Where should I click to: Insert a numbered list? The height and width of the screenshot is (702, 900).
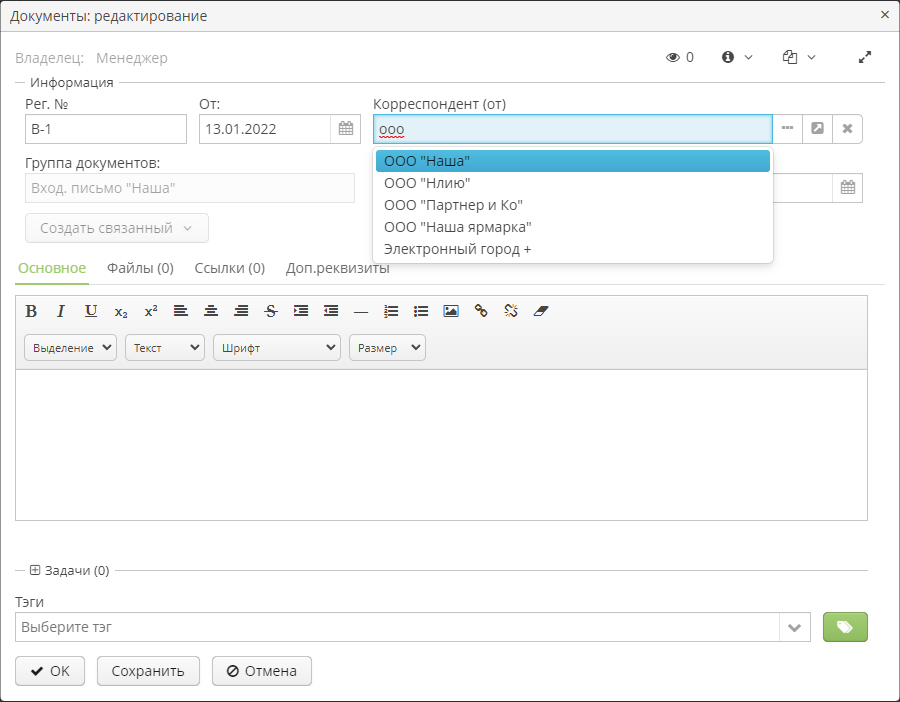[391, 311]
